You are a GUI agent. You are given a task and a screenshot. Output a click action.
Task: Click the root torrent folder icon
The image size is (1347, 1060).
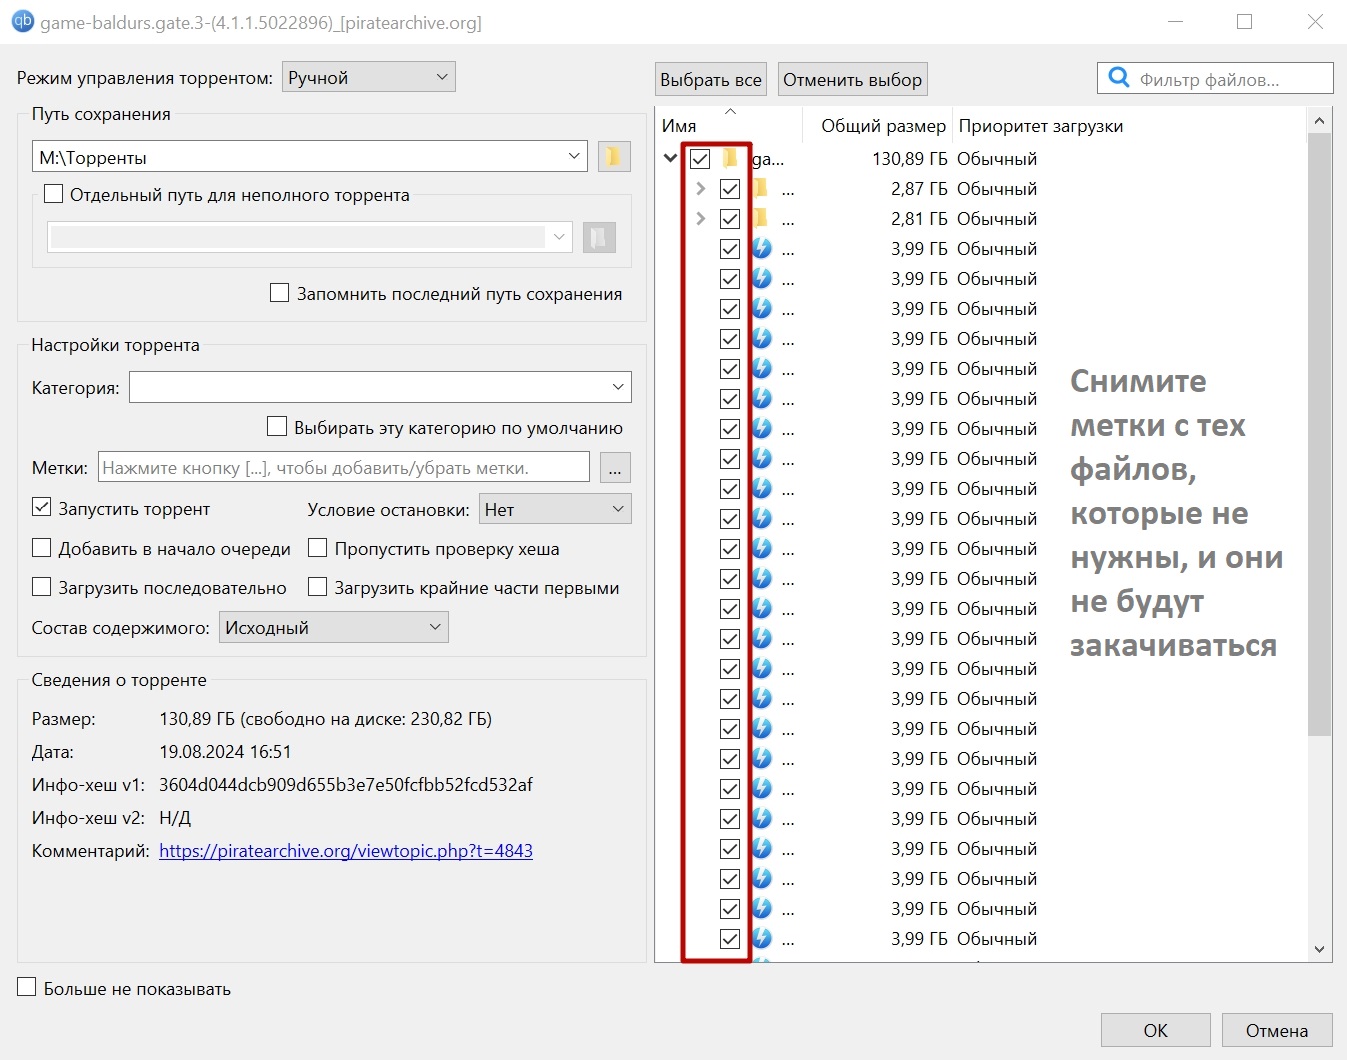731,159
